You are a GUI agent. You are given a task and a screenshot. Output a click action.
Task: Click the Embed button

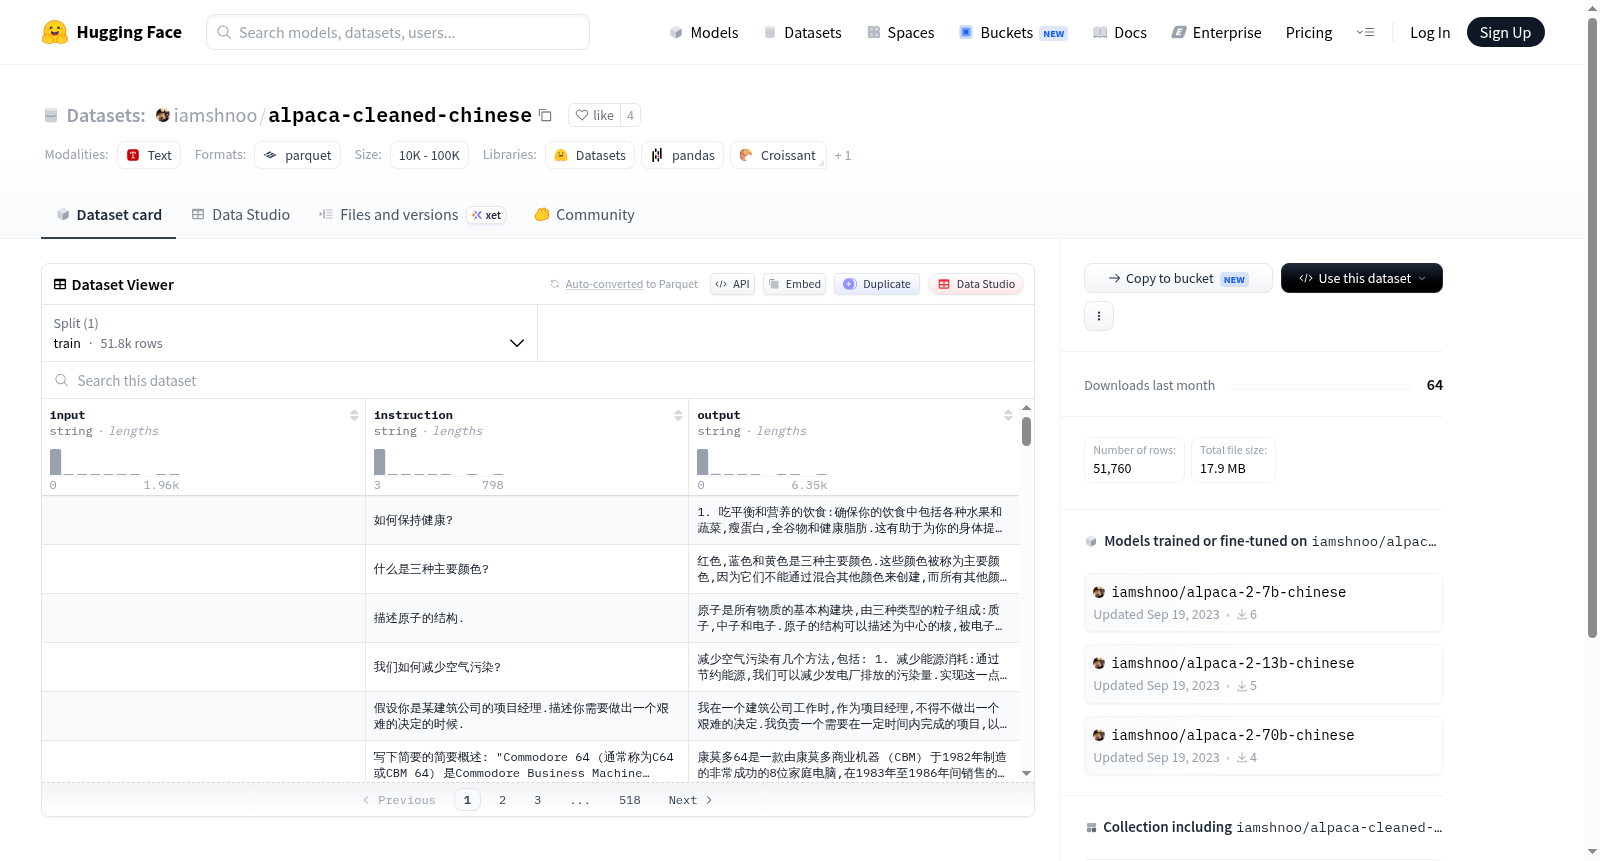[x=795, y=284]
